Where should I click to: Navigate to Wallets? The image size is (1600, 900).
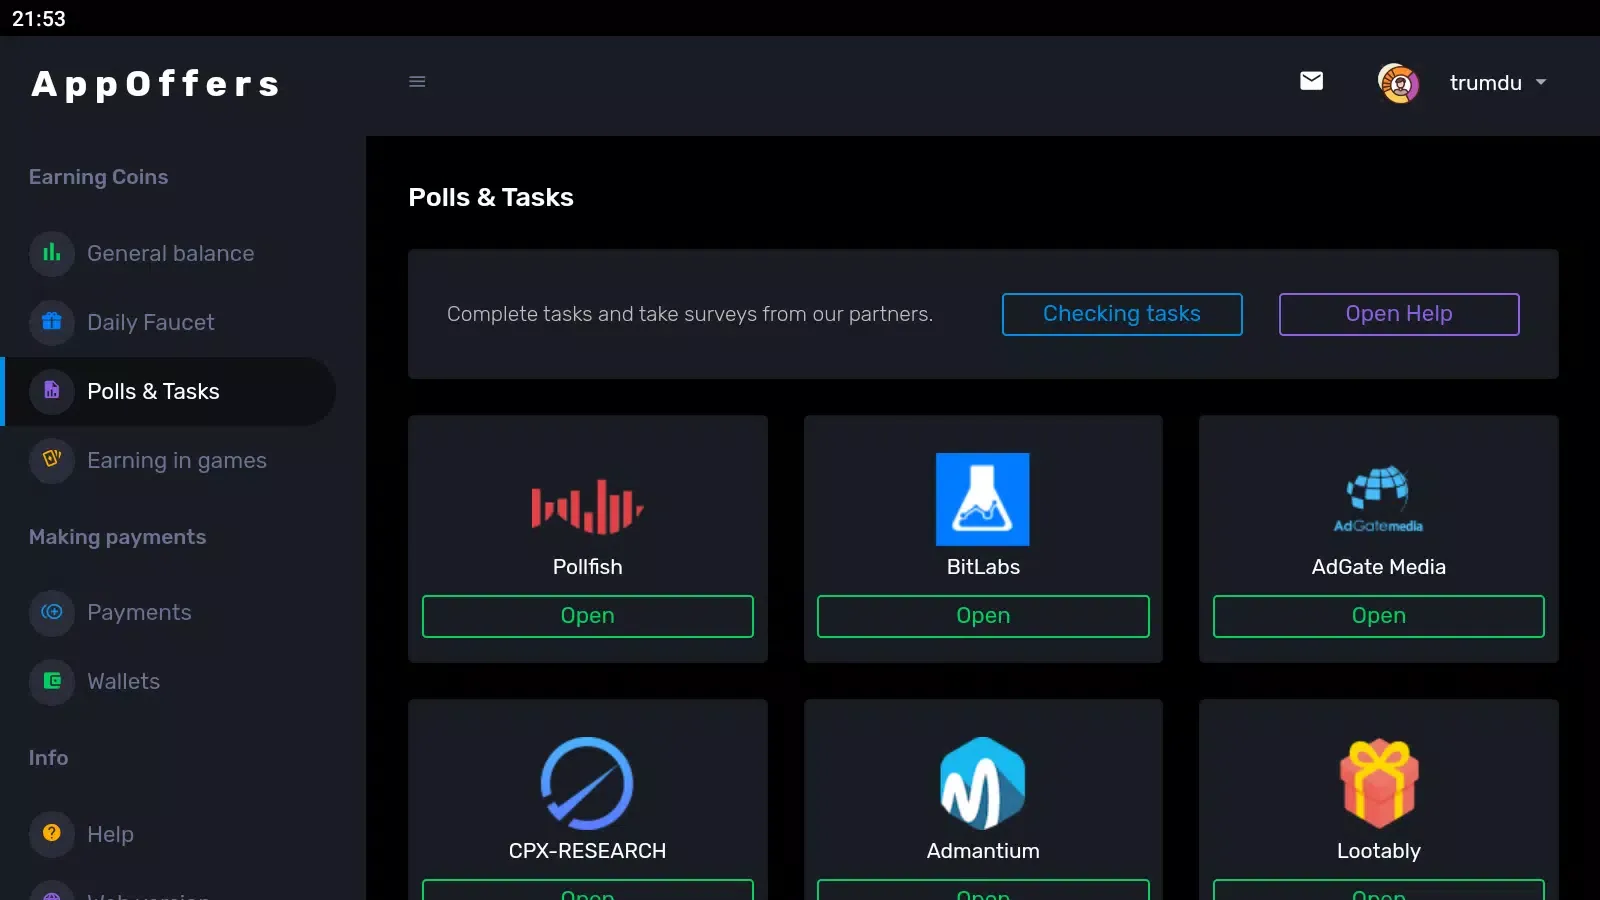123,682
